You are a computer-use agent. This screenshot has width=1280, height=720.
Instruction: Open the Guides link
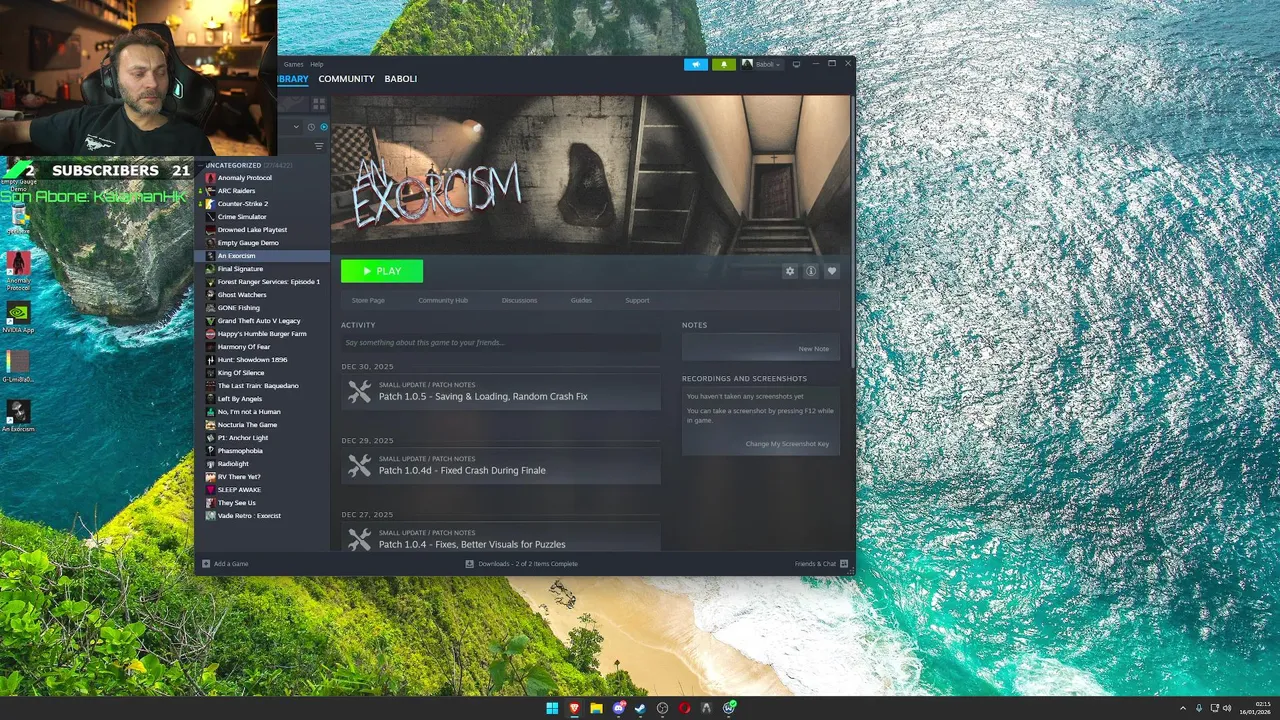pos(581,300)
